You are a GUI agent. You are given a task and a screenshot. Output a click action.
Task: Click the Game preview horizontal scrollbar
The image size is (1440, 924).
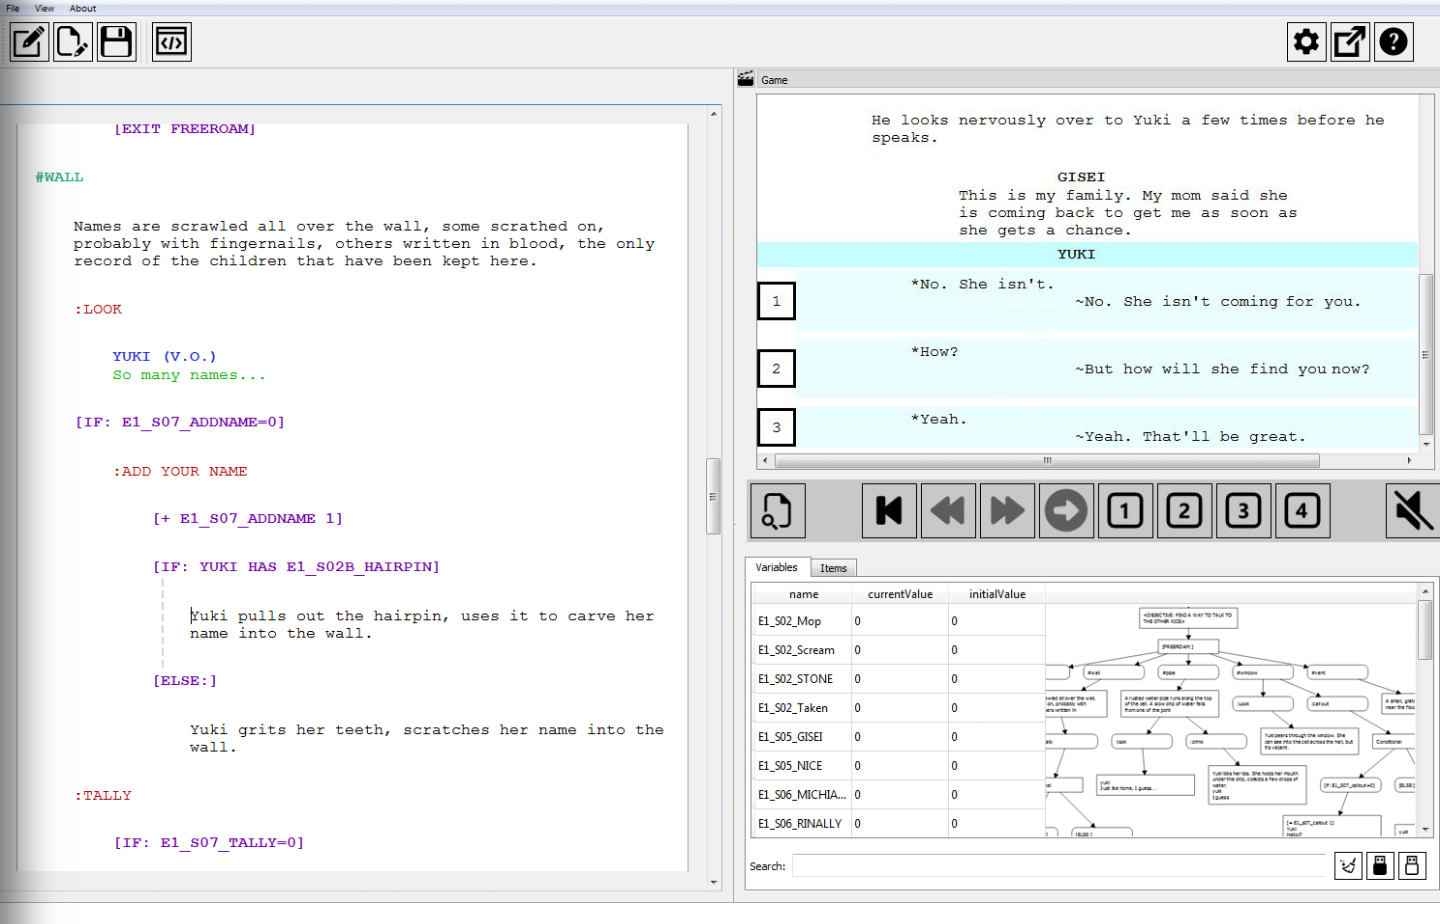1046,461
